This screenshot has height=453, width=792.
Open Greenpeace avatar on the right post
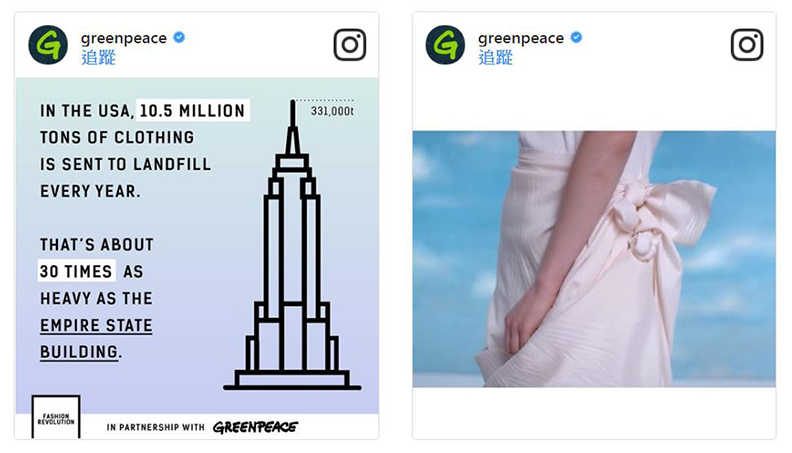point(446,44)
